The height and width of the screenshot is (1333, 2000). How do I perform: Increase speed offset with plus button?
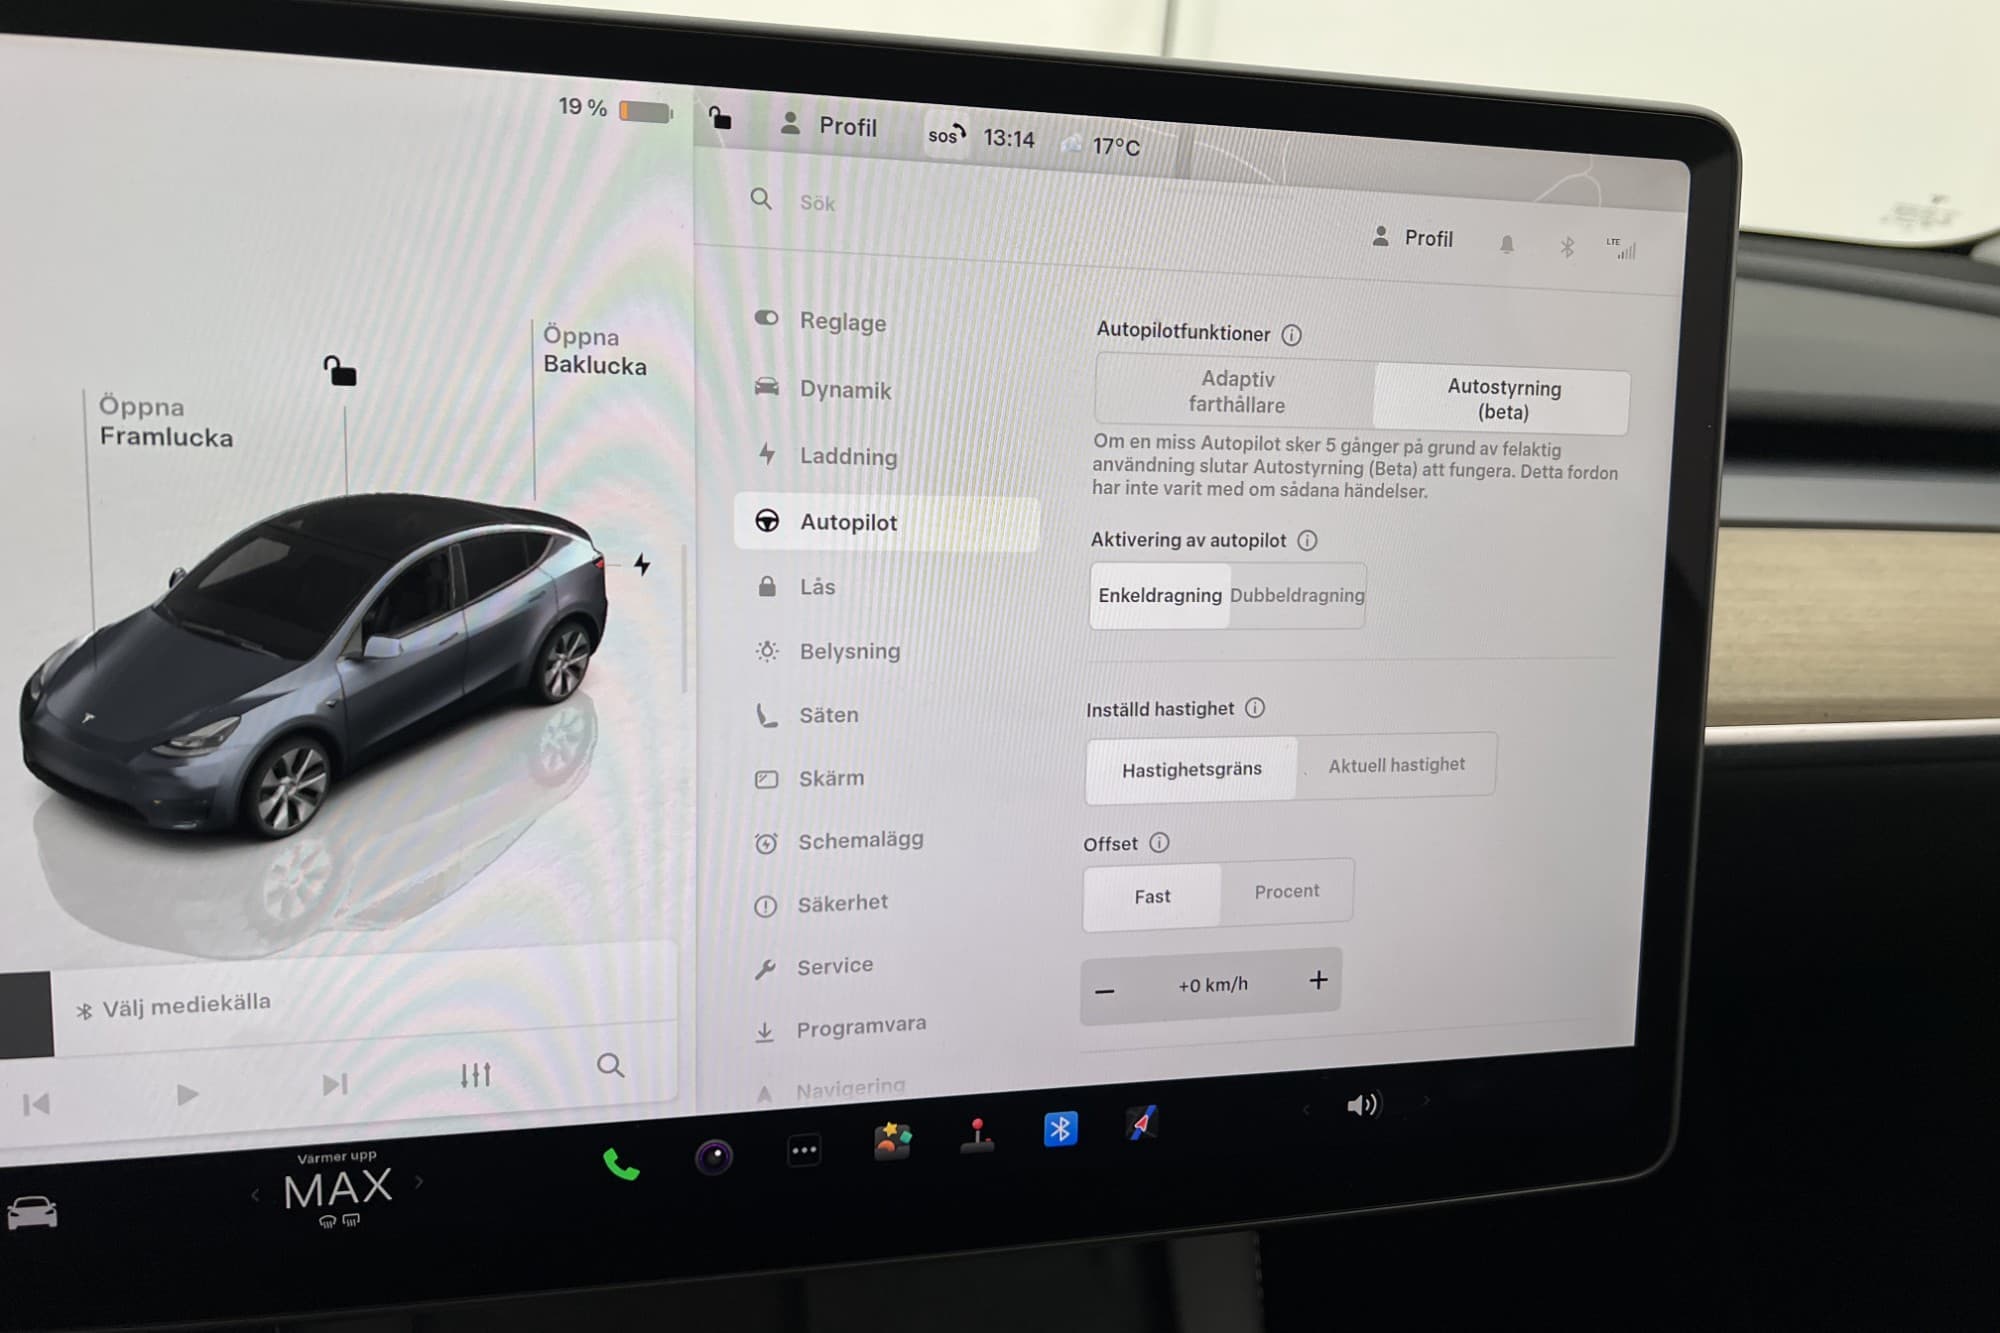(x=1318, y=980)
